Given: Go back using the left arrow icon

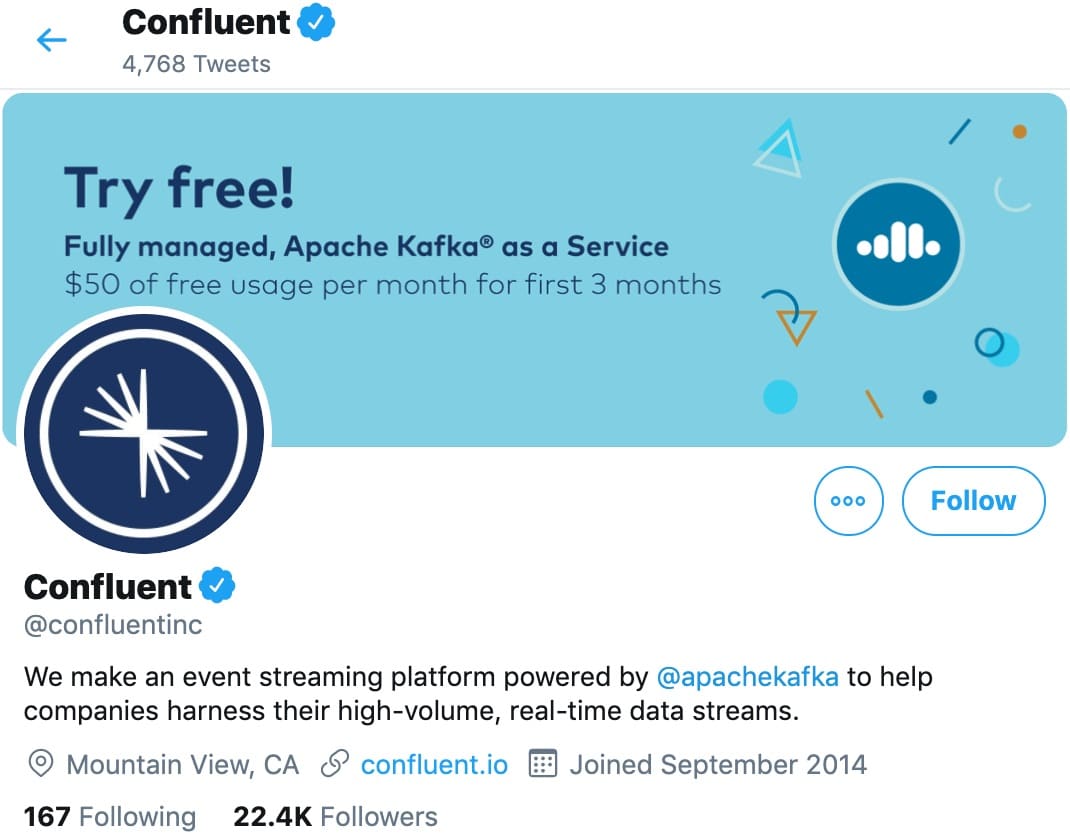Looking at the screenshot, I should [51, 40].
